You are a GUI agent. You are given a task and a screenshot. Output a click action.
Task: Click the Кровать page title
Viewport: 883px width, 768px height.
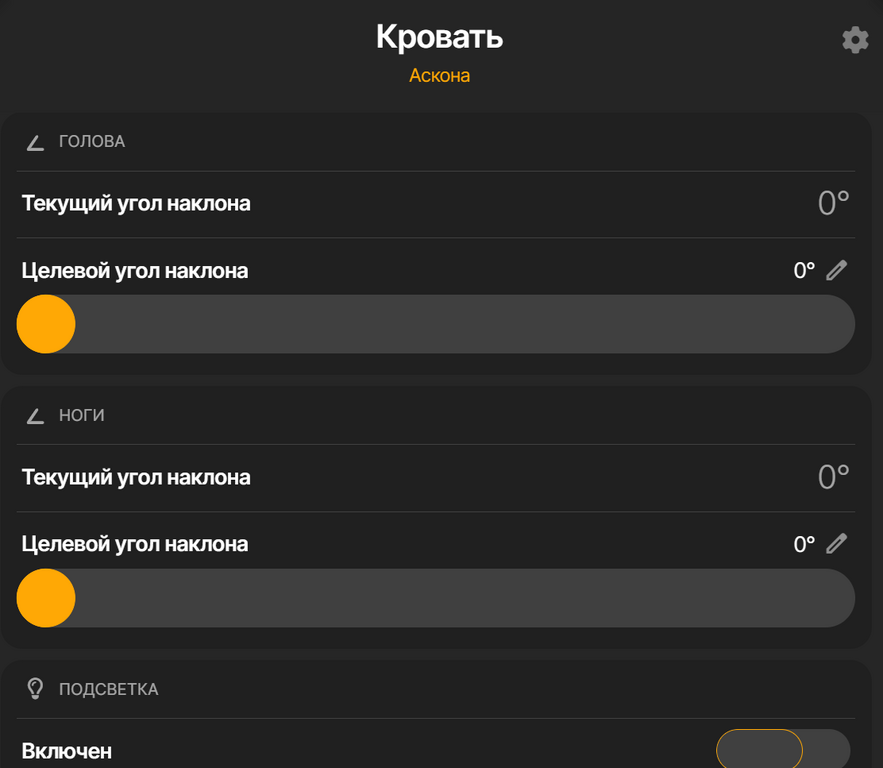click(x=439, y=37)
